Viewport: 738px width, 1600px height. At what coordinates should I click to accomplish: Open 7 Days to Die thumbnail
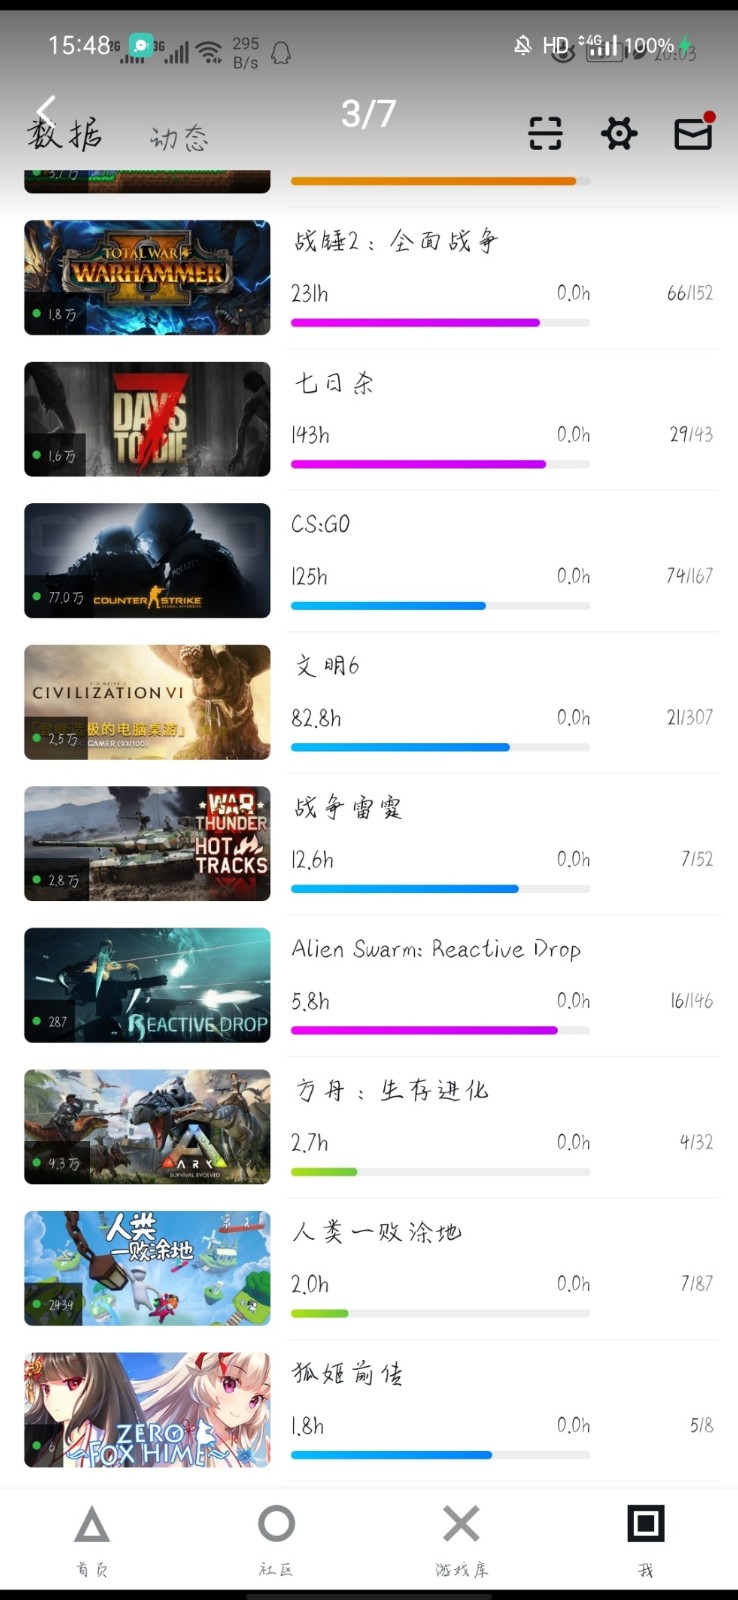(x=147, y=419)
